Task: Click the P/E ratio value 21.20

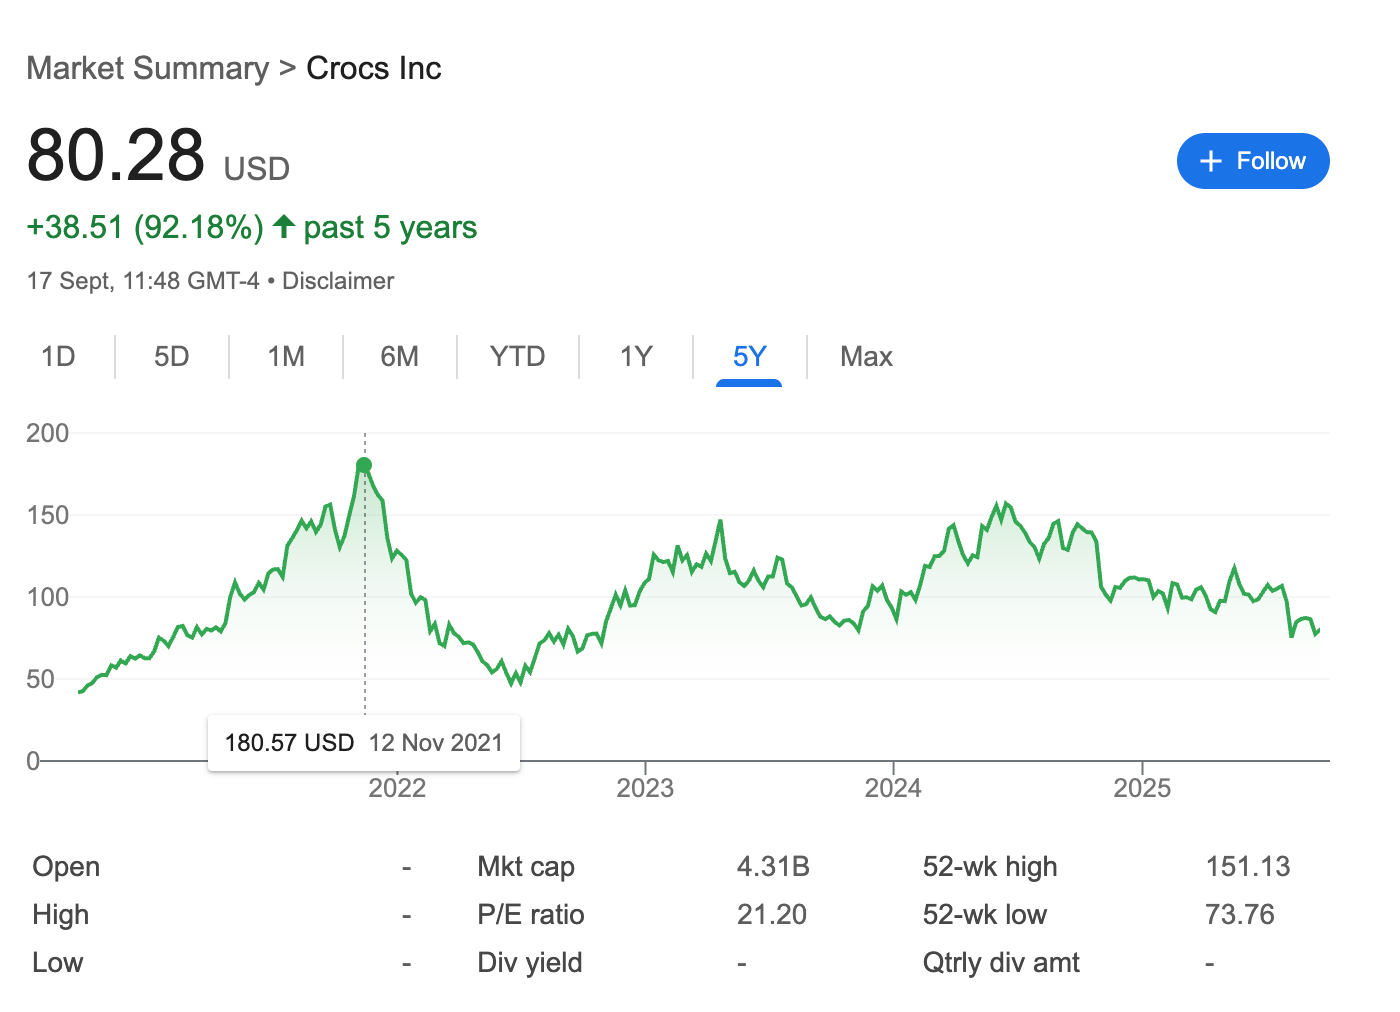Action: tap(772, 914)
